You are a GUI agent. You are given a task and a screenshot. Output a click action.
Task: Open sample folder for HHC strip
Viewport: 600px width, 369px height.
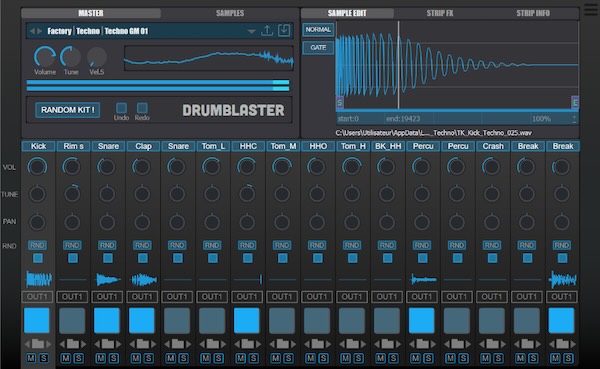(x=247, y=344)
